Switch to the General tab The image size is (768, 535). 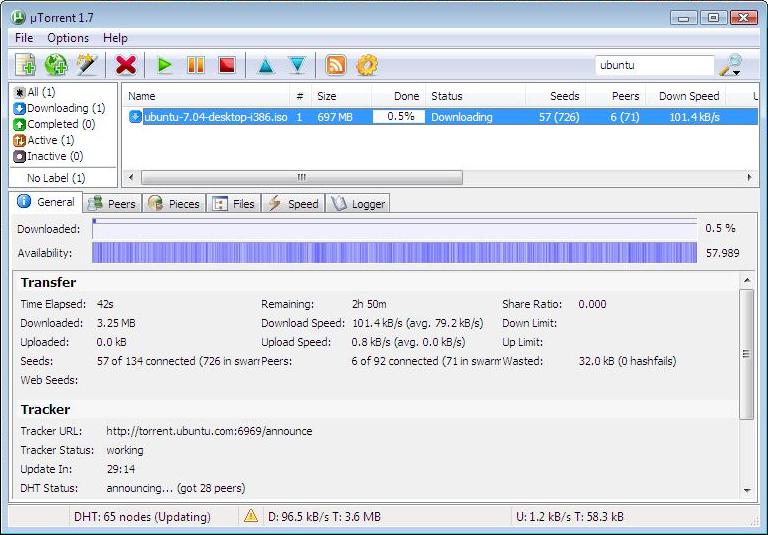click(46, 202)
